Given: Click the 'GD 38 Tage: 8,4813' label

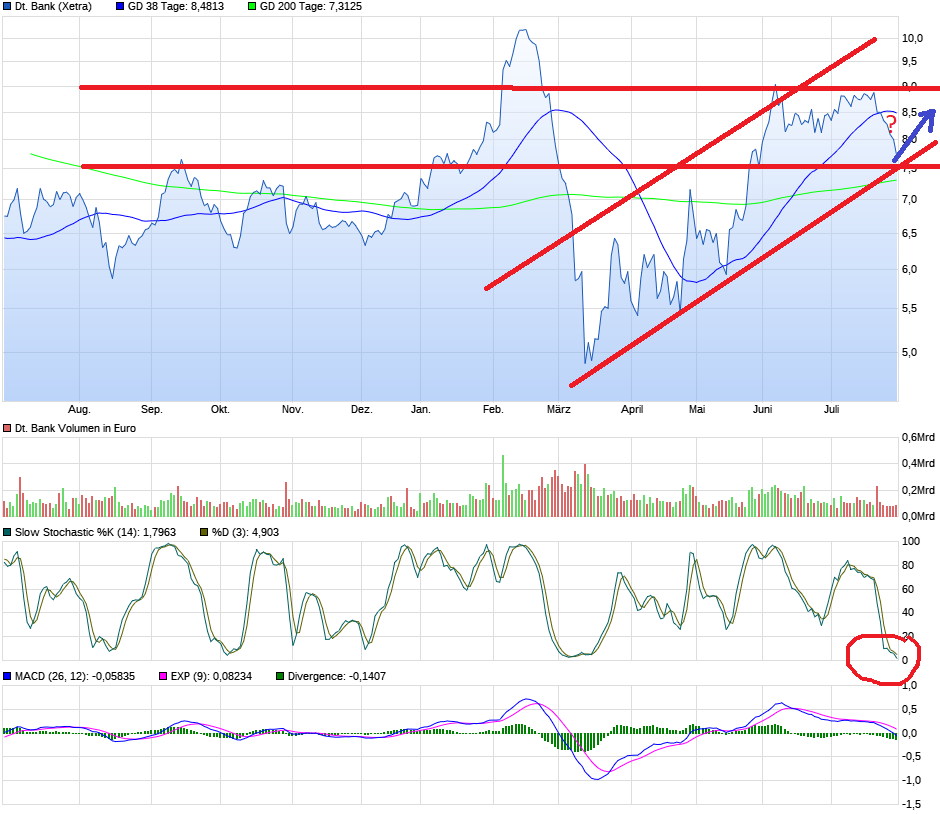Looking at the screenshot, I should point(176,7).
